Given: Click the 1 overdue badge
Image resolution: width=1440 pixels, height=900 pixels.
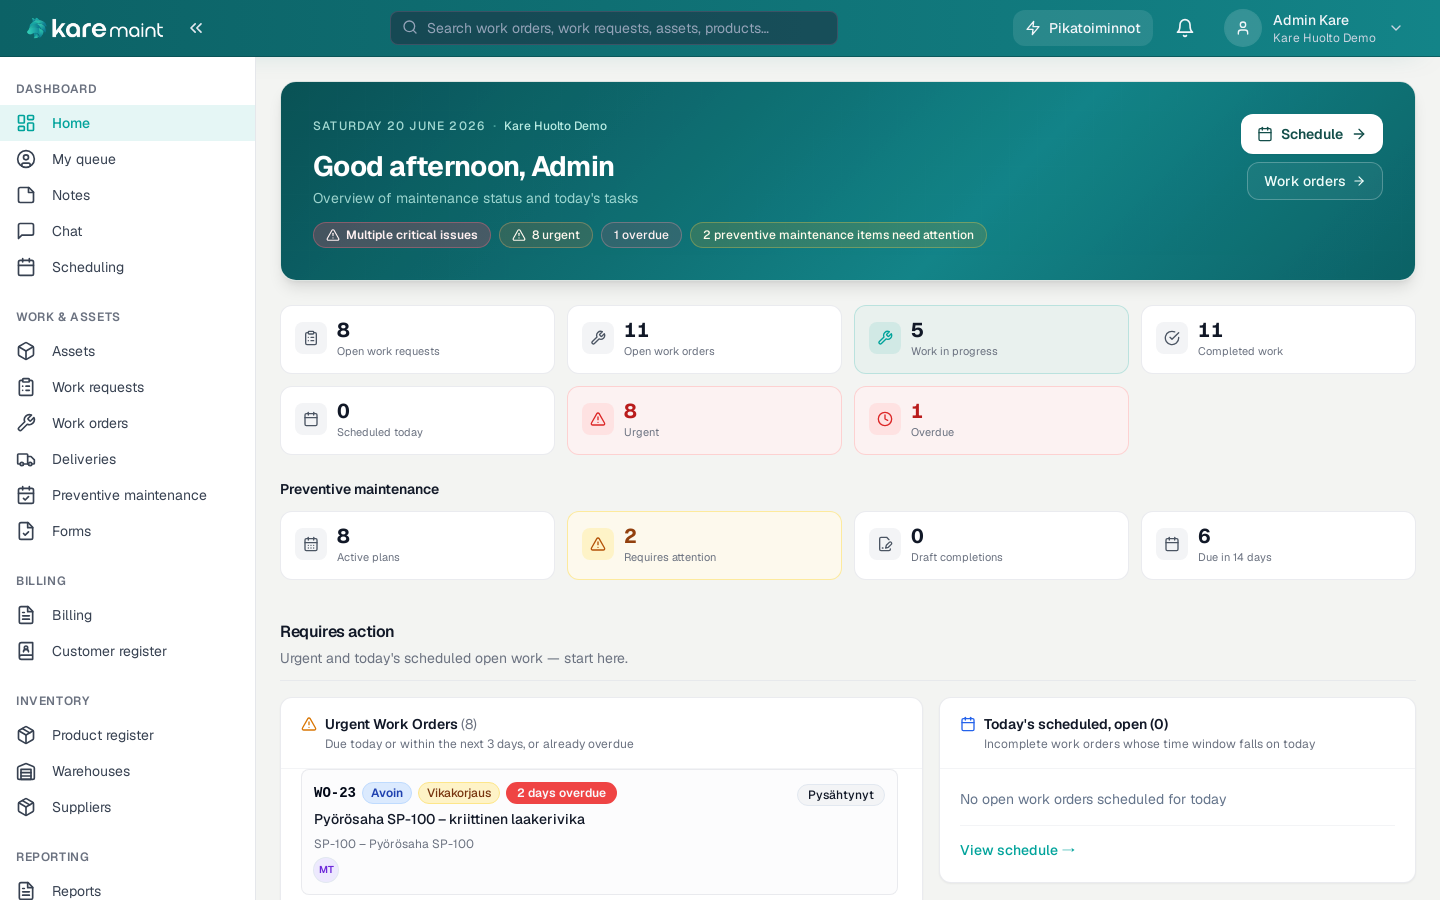Looking at the screenshot, I should point(641,235).
